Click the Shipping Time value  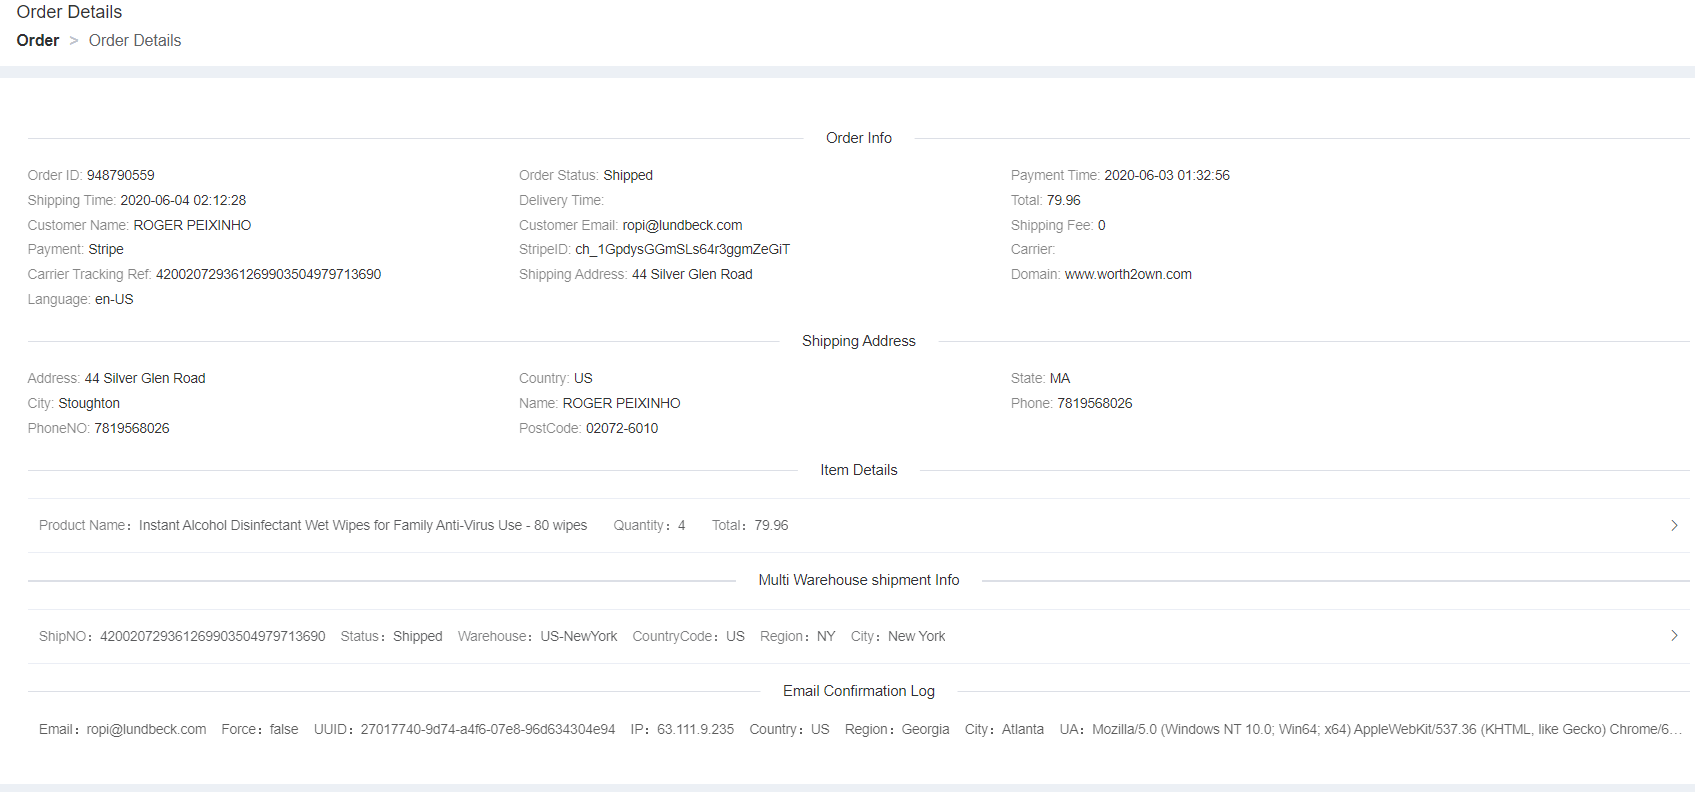coord(183,200)
